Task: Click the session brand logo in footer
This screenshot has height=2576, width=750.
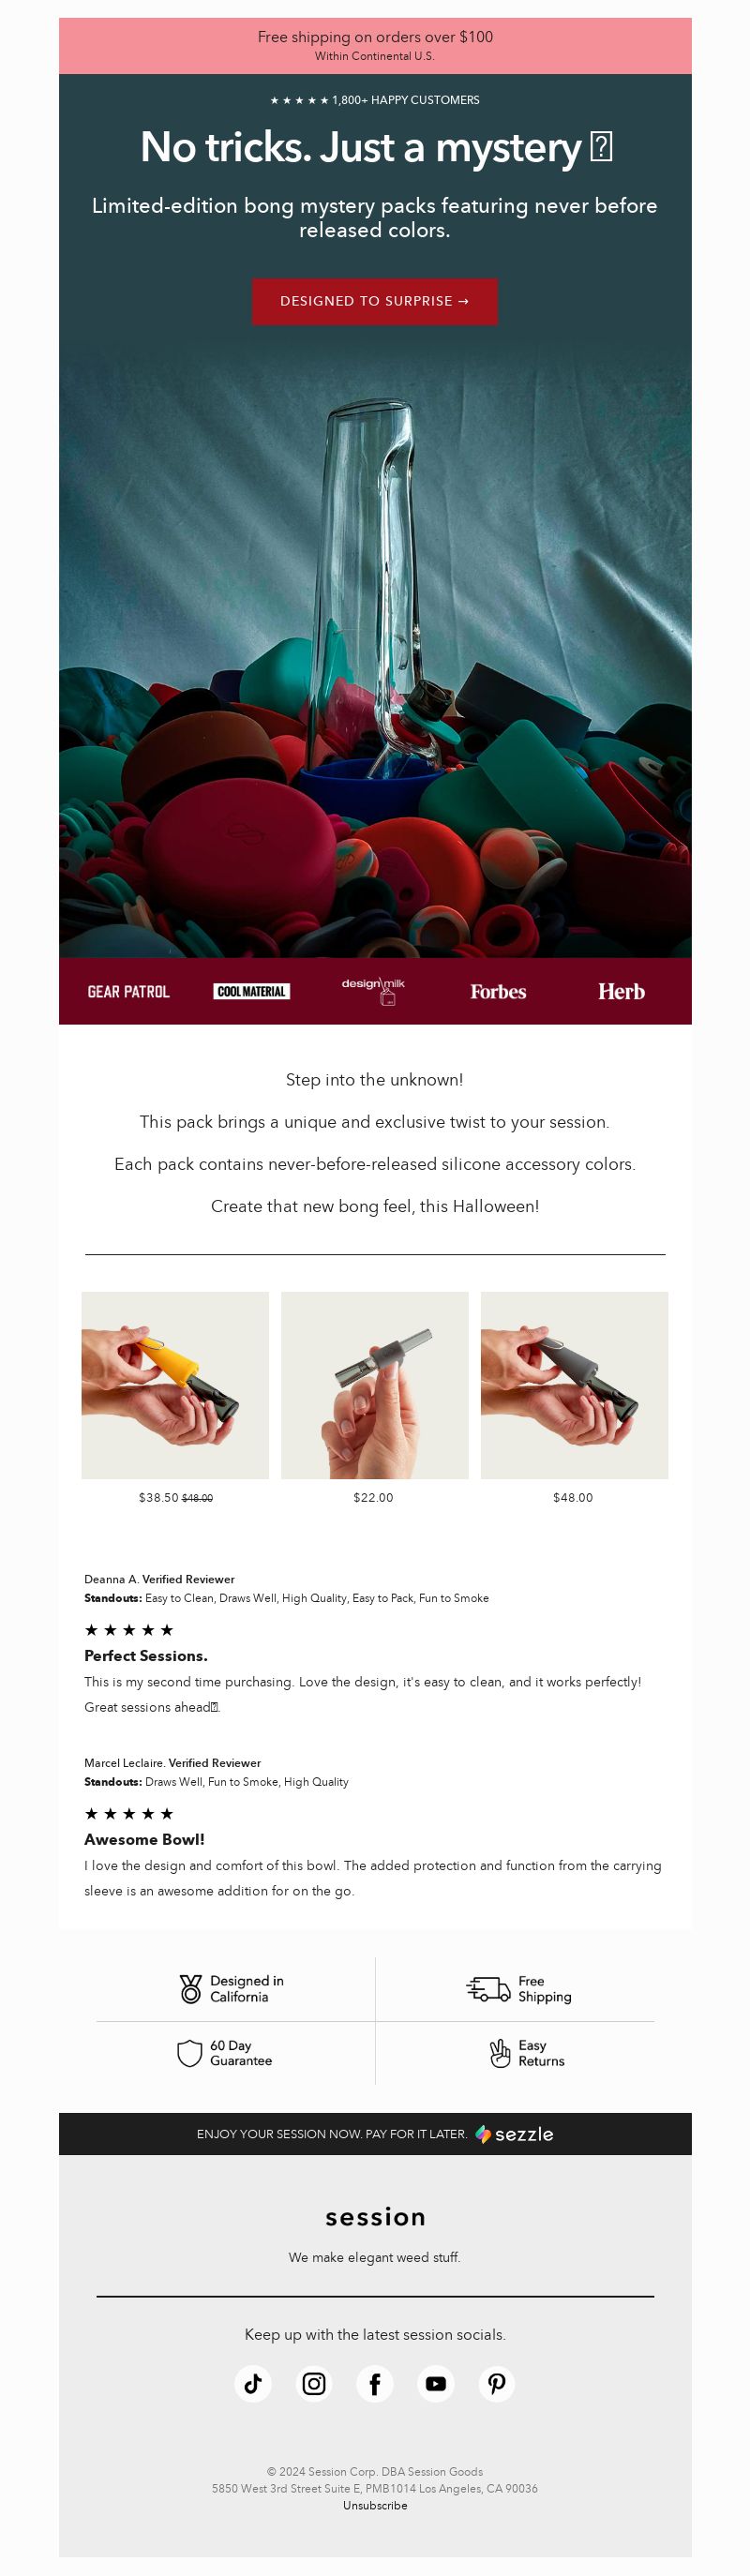Action: tap(375, 2217)
